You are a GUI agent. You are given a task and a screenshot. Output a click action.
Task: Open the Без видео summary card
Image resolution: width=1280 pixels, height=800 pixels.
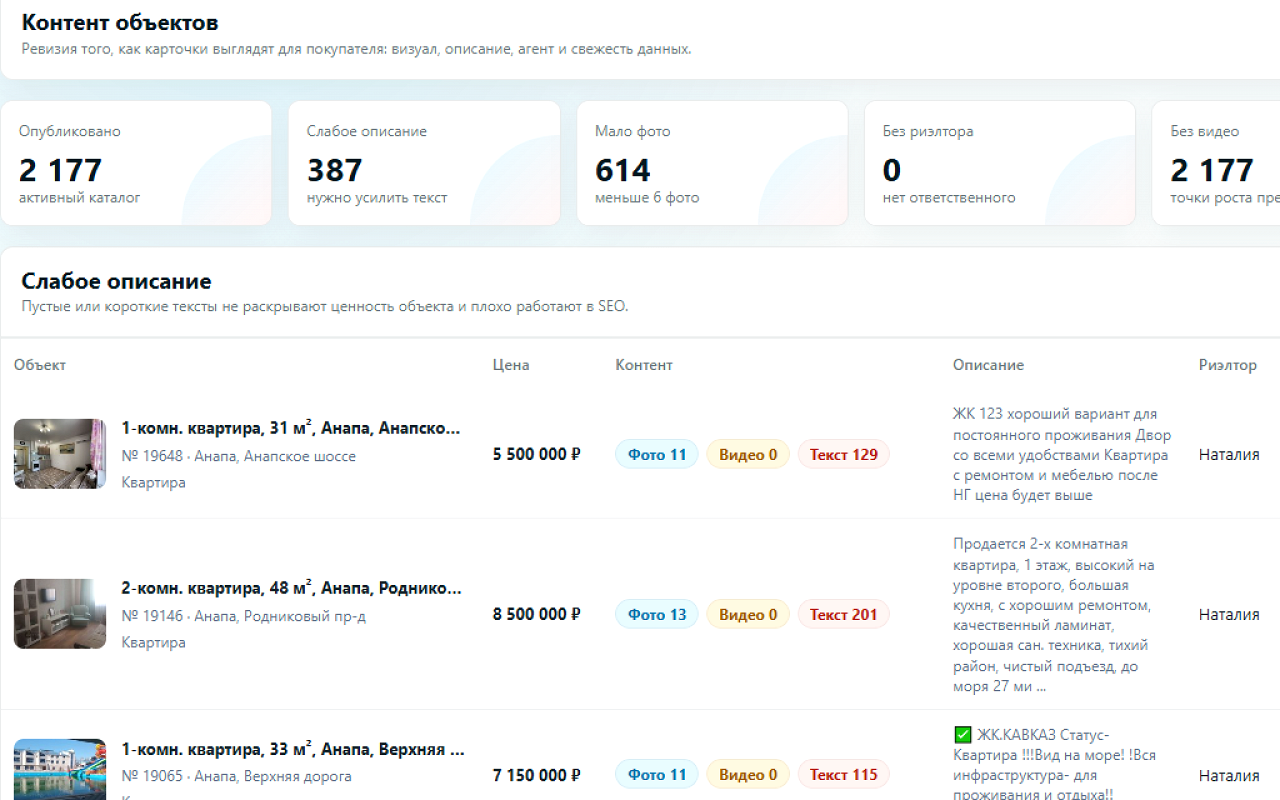(x=1216, y=163)
